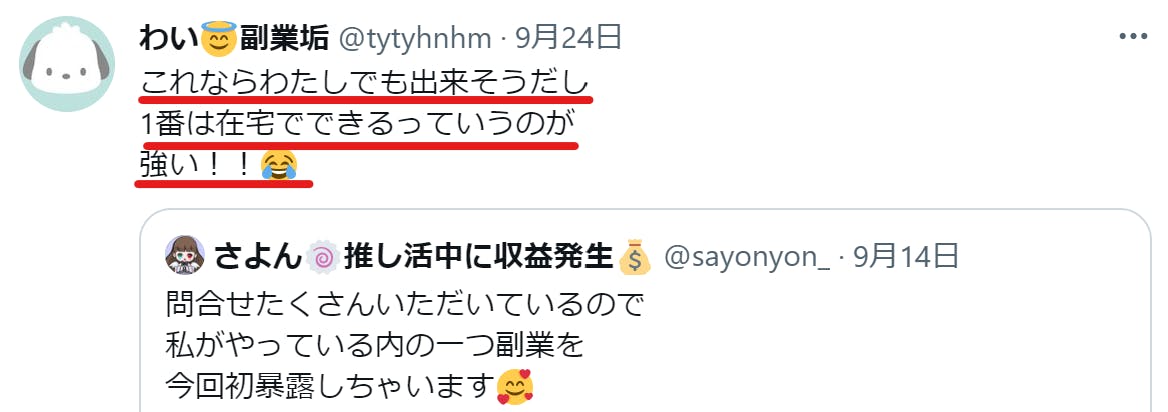Click the angel halo emoji in わい's name
This screenshot has height=412, width=1168.
[218, 37]
